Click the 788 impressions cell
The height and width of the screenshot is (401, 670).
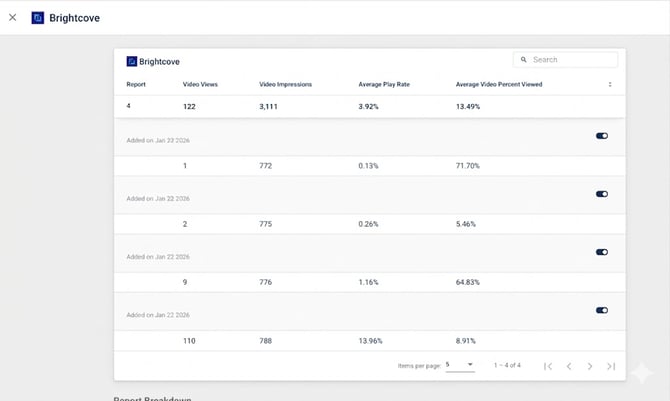point(265,341)
